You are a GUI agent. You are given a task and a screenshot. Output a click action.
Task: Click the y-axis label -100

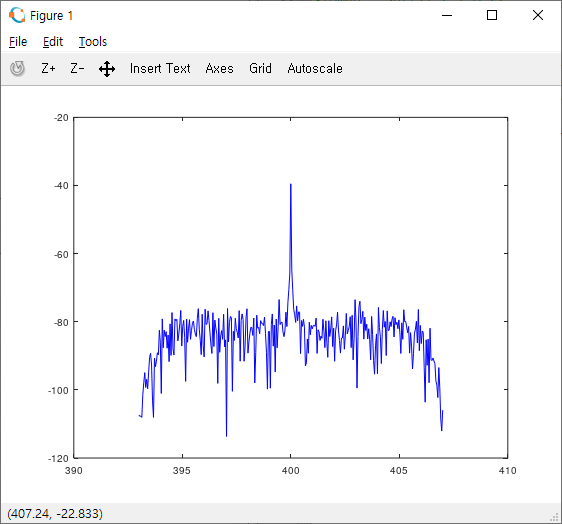[58, 390]
